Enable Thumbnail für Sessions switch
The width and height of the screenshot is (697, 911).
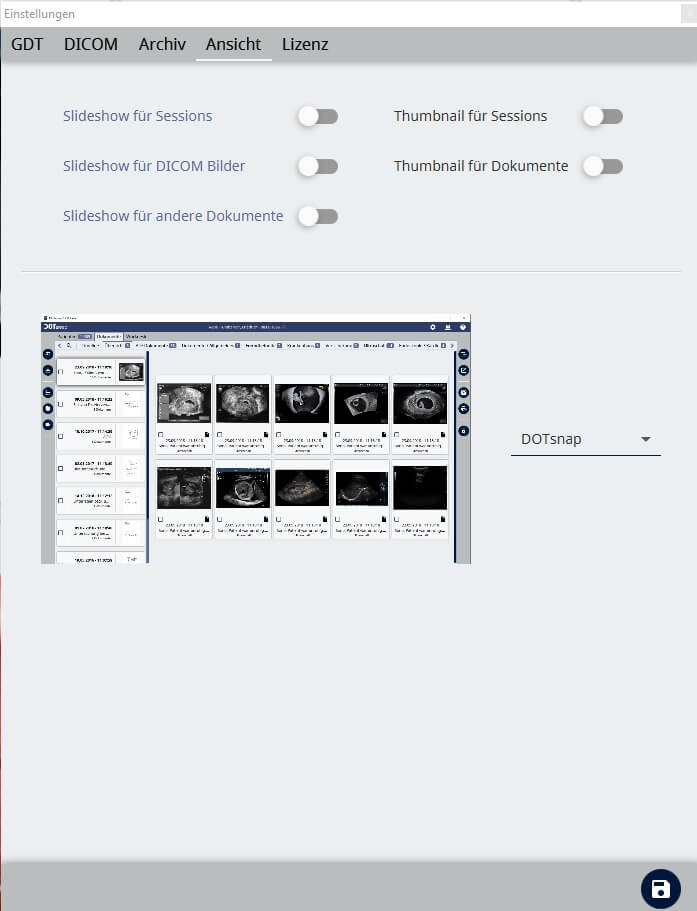pyautogui.click(x=603, y=116)
